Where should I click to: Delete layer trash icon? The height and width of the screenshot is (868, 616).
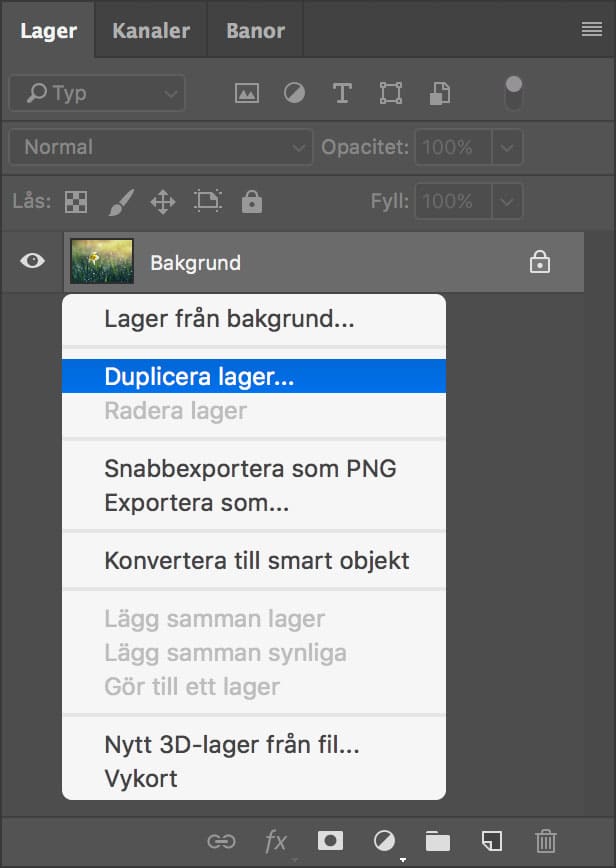tap(546, 841)
